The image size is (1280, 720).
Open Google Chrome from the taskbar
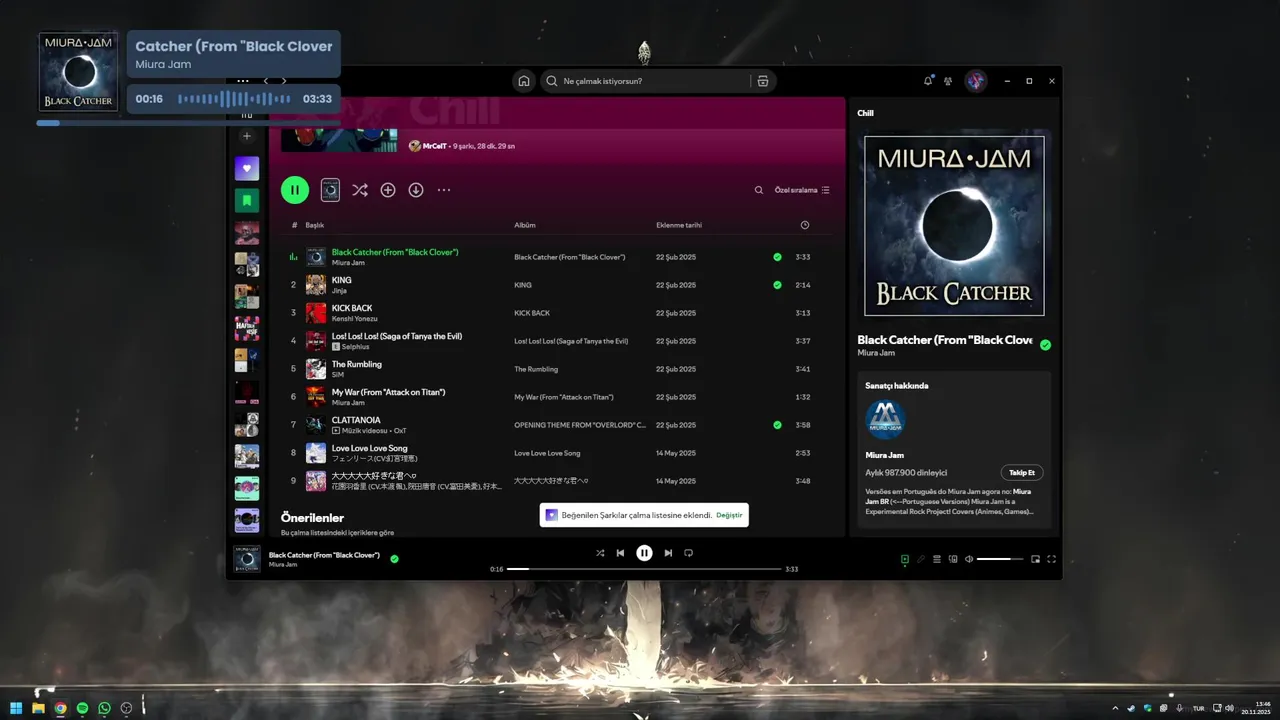60,708
